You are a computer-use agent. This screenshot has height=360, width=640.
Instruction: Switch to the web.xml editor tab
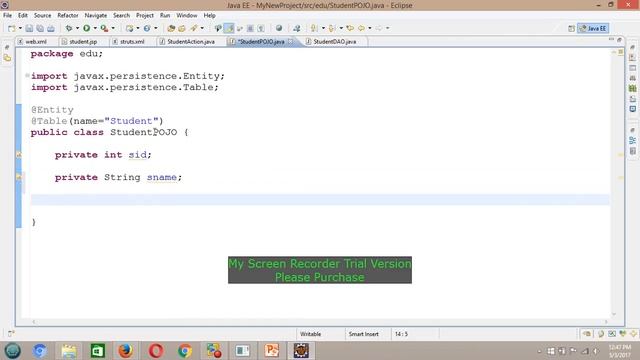tap(36, 42)
